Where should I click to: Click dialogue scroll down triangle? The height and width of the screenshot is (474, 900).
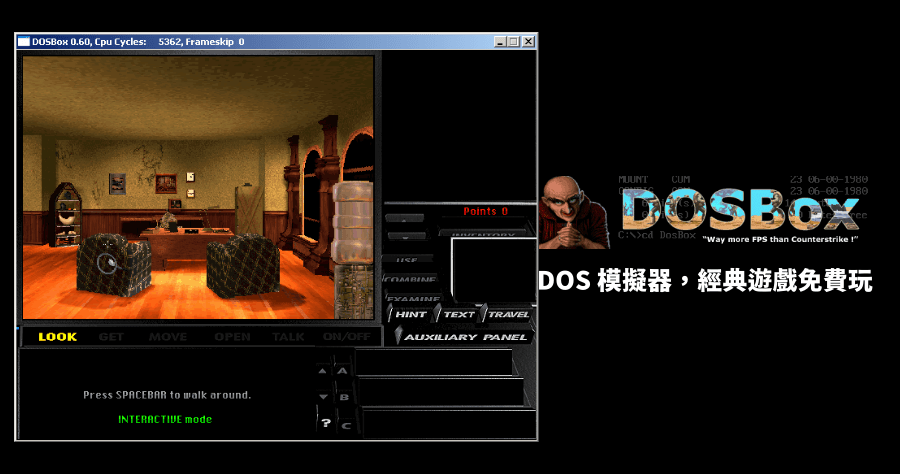pyautogui.click(x=323, y=397)
